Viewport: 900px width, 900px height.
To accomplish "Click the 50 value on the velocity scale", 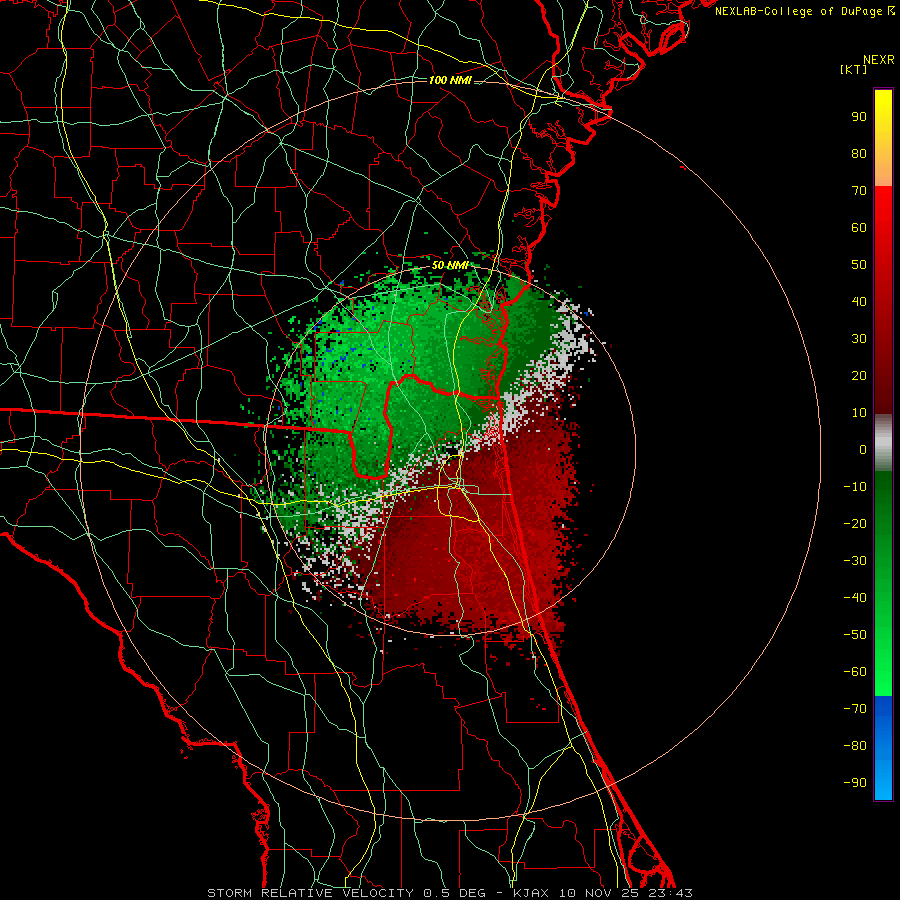I will click(859, 265).
